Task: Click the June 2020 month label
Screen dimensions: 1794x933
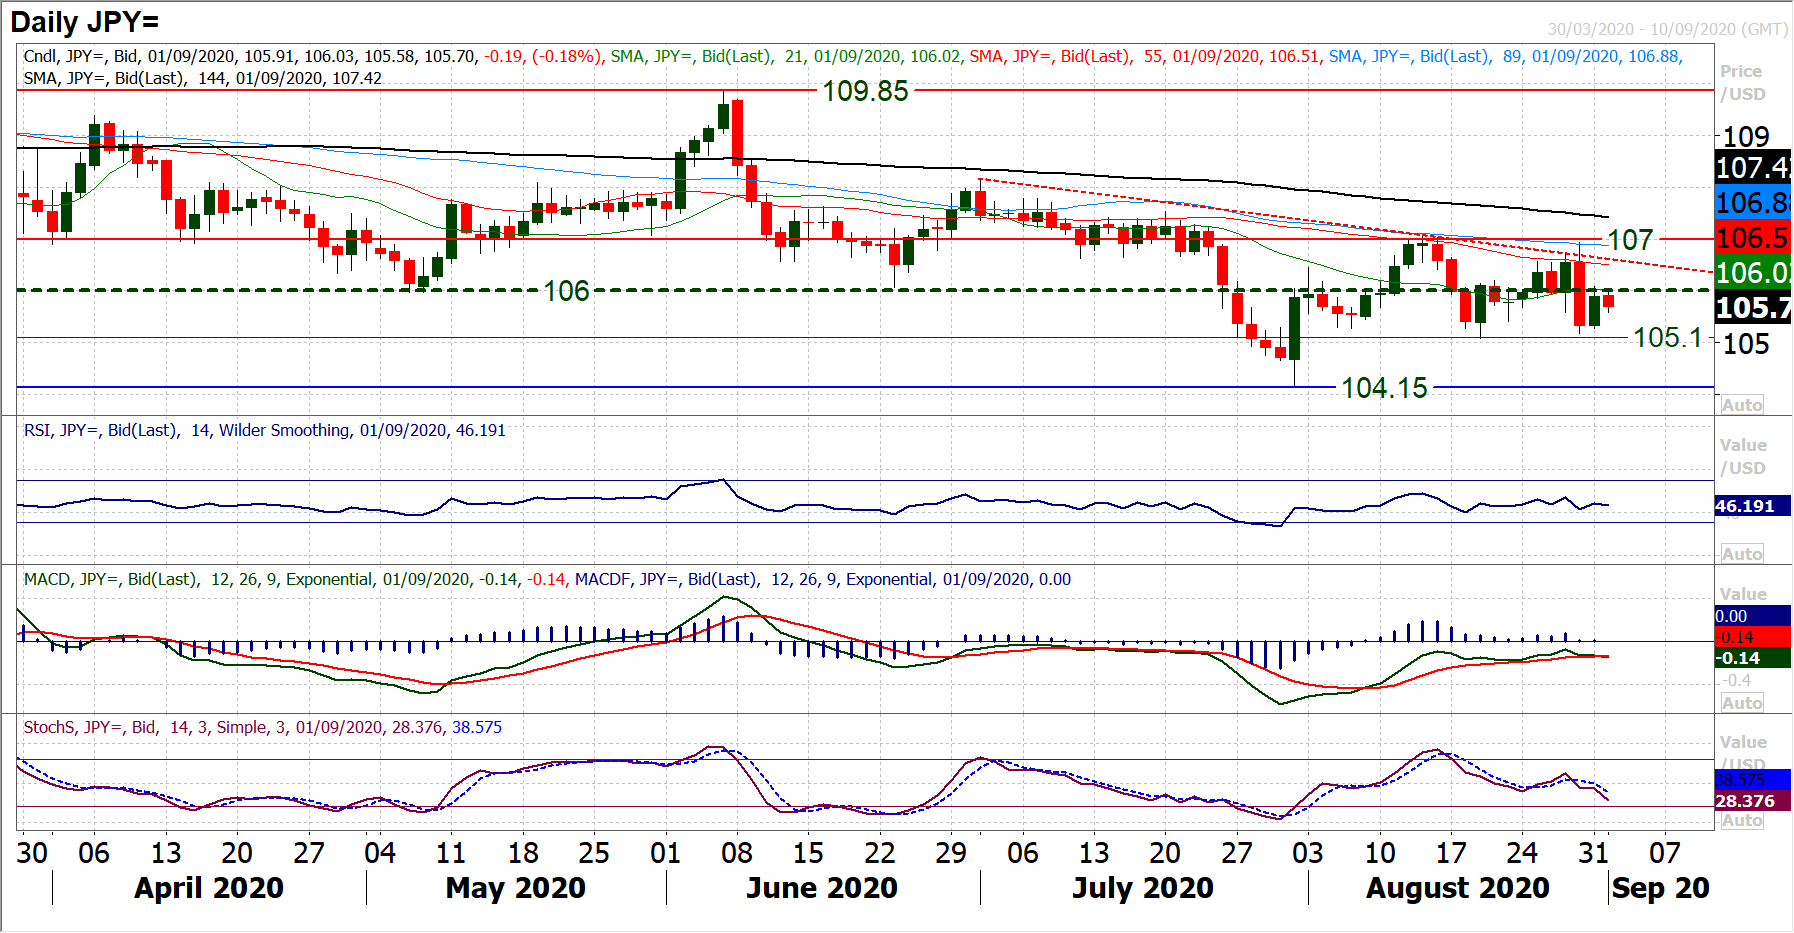Action: [x=822, y=888]
